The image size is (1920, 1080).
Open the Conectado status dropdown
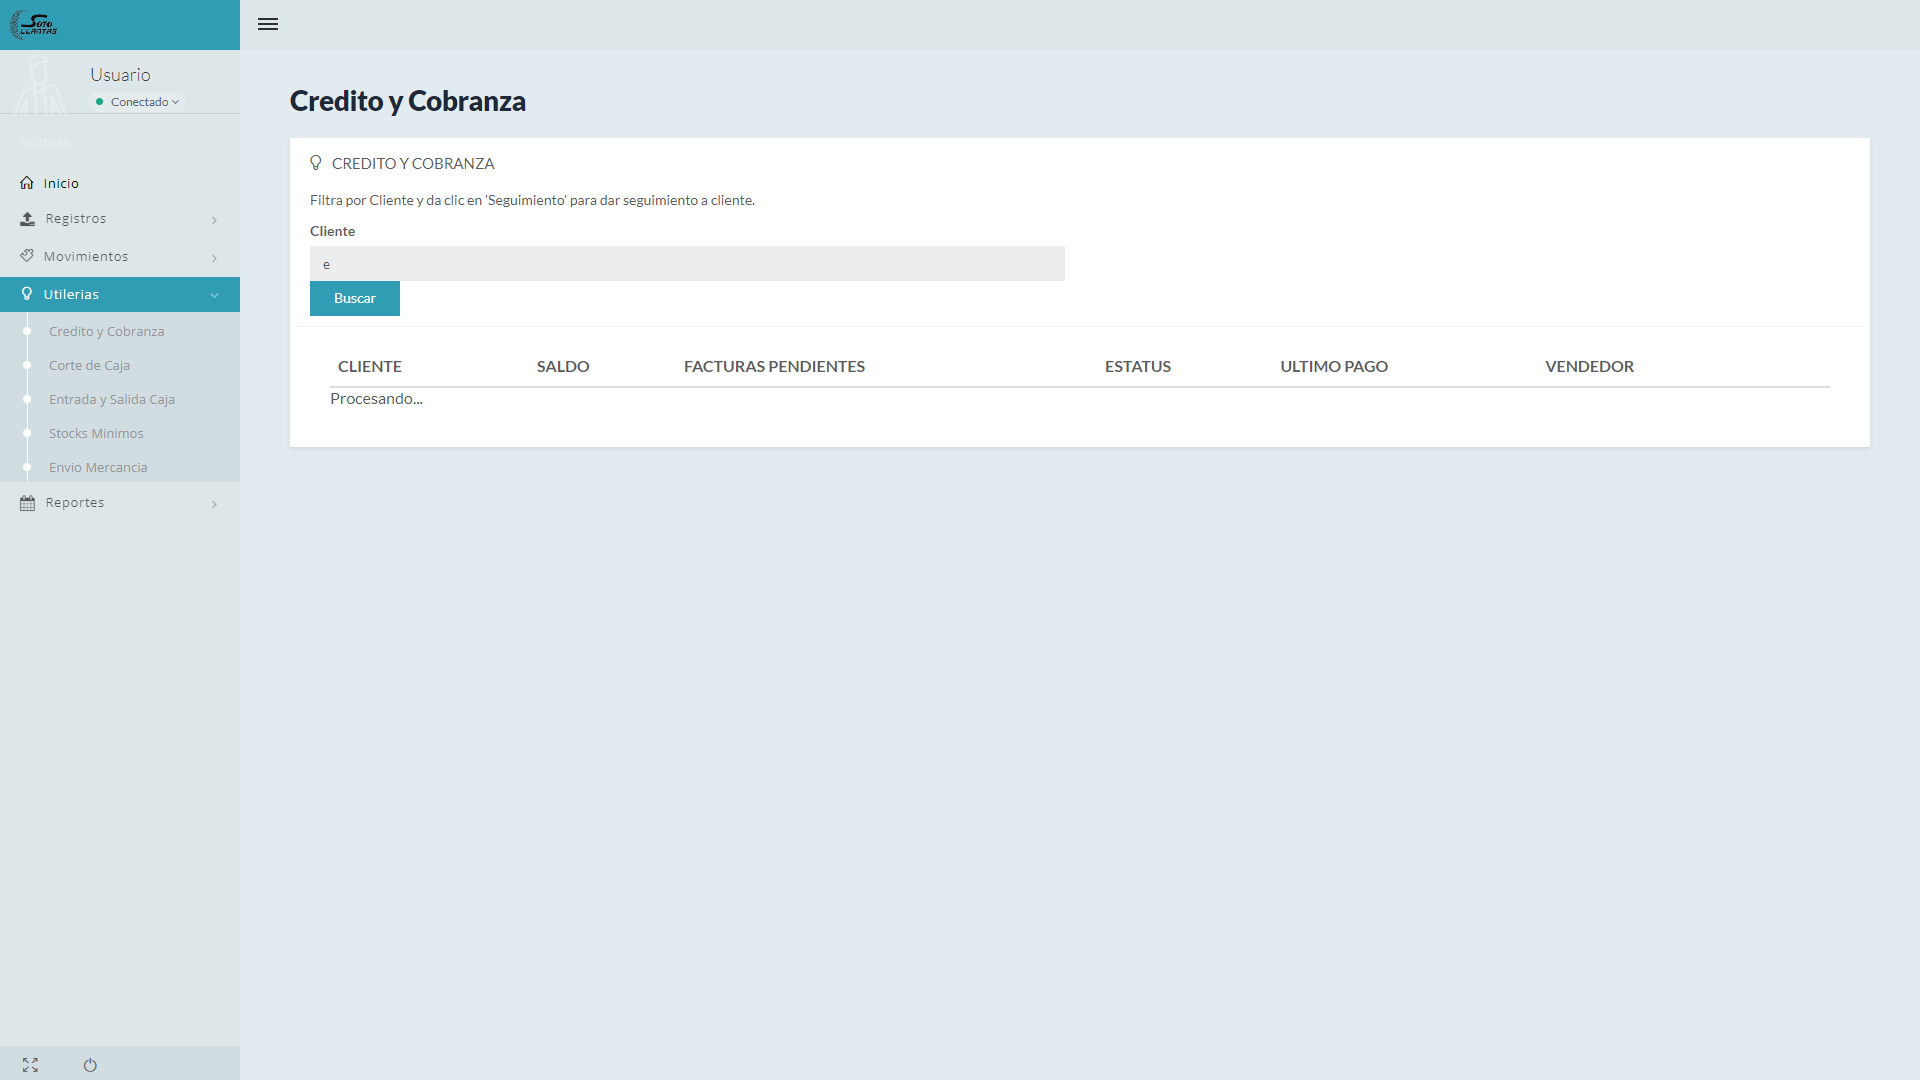click(140, 102)
